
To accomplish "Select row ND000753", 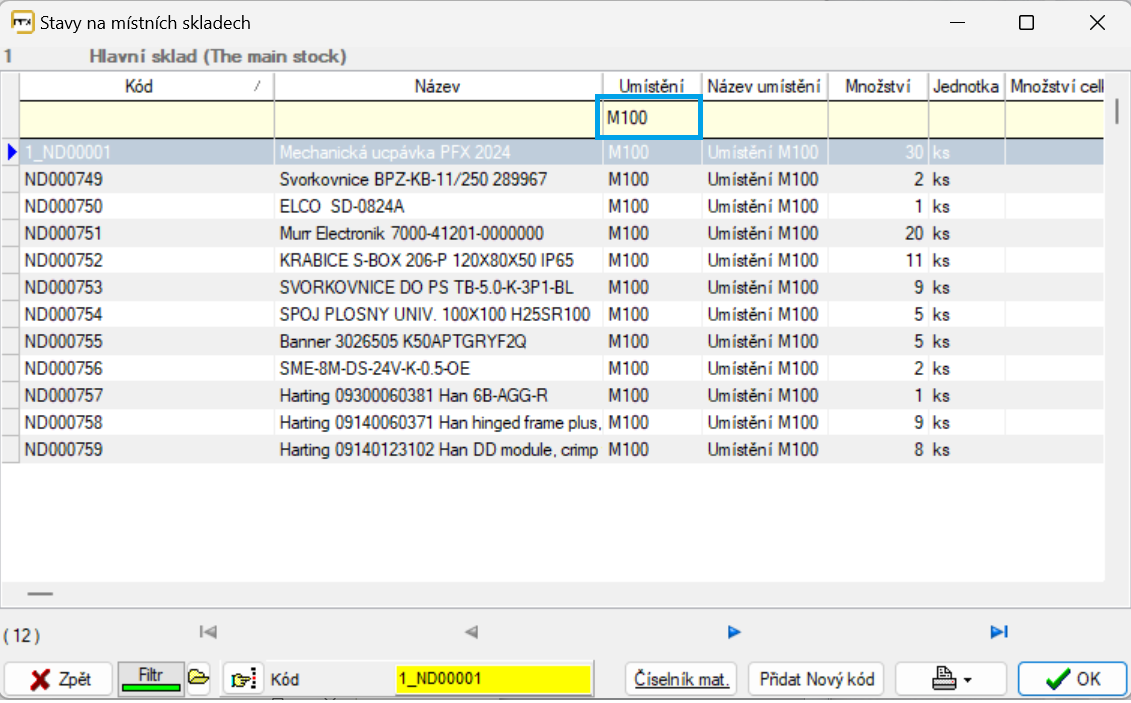I will (561, 288).
